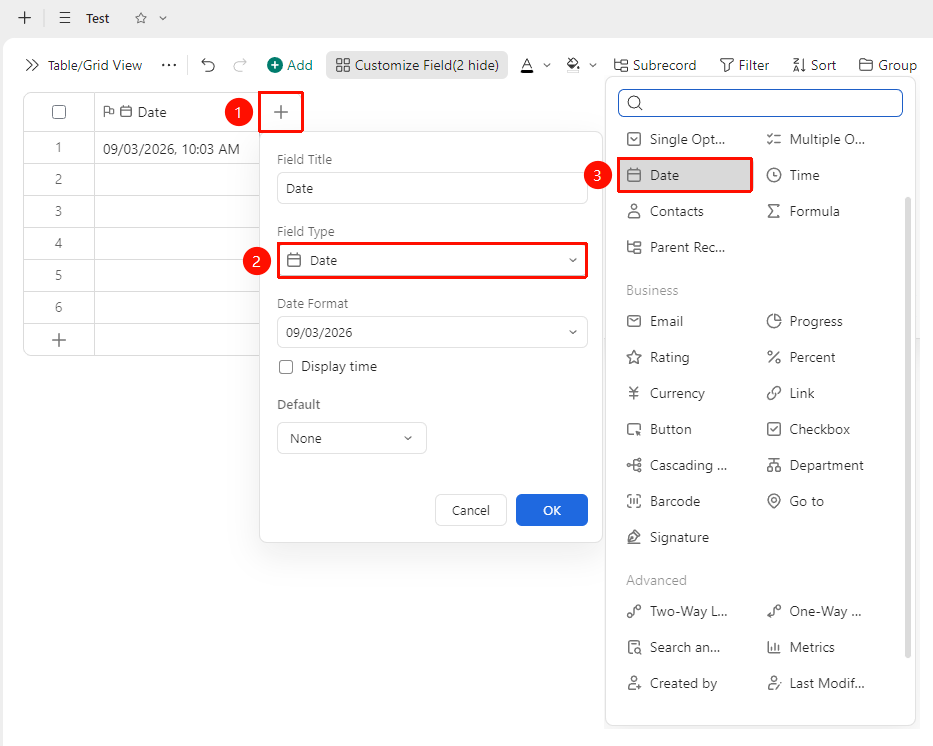Select the Email field type
The height and width of the screenshot is (746, 933).
tap(655, 321)
